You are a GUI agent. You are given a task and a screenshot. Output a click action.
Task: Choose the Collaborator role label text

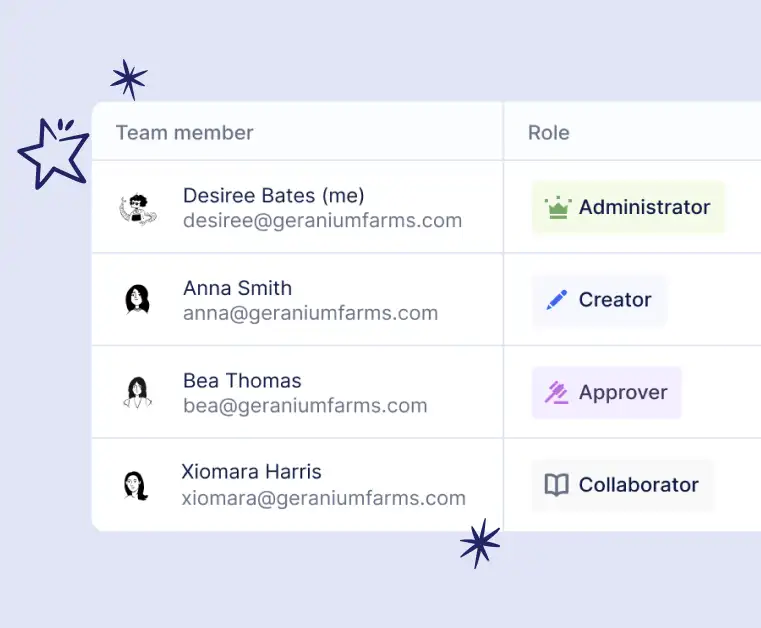(x=638, y=485)
